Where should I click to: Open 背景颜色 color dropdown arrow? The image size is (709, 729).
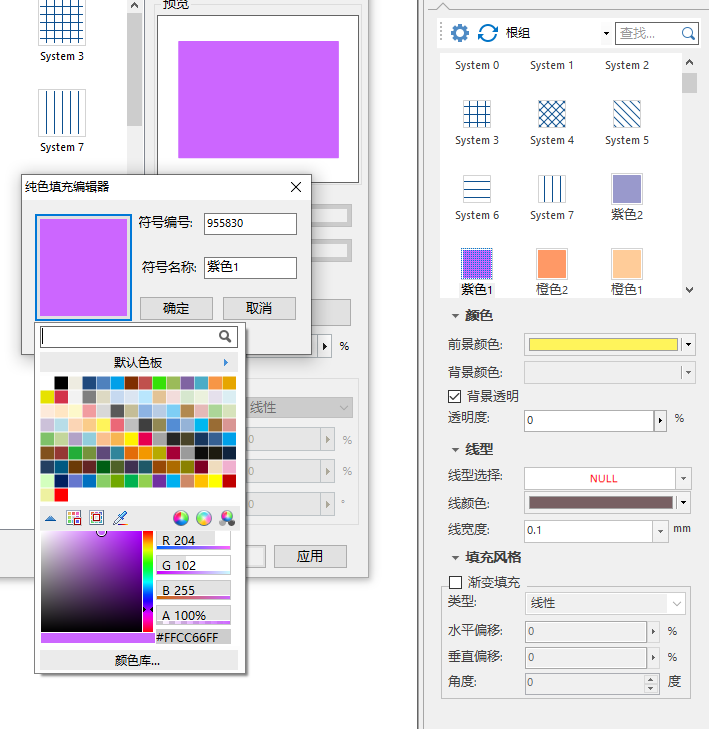point(689,372)
